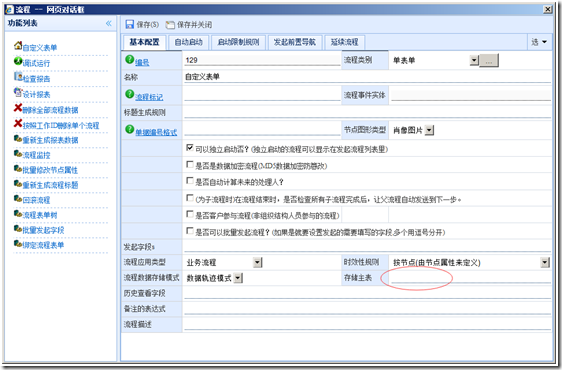Click the 流程表单树 sidebar icon
562x370 pixels.
click(18, 214)
